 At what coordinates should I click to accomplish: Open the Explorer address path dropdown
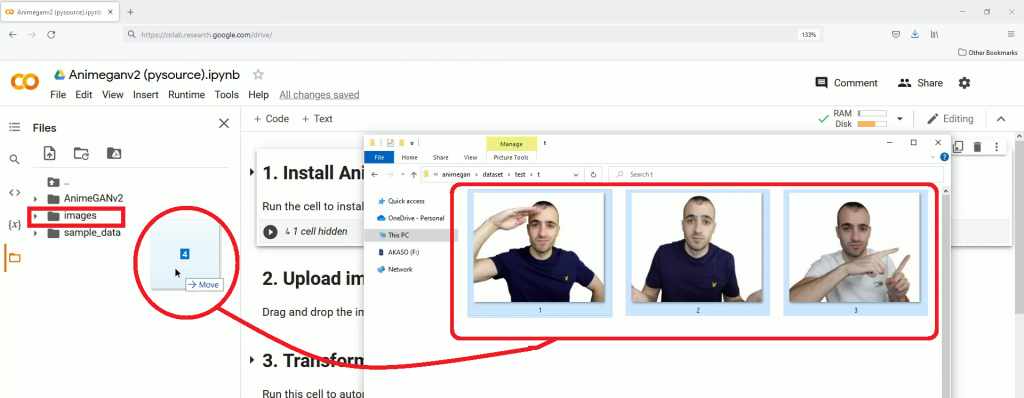[575, 174]
